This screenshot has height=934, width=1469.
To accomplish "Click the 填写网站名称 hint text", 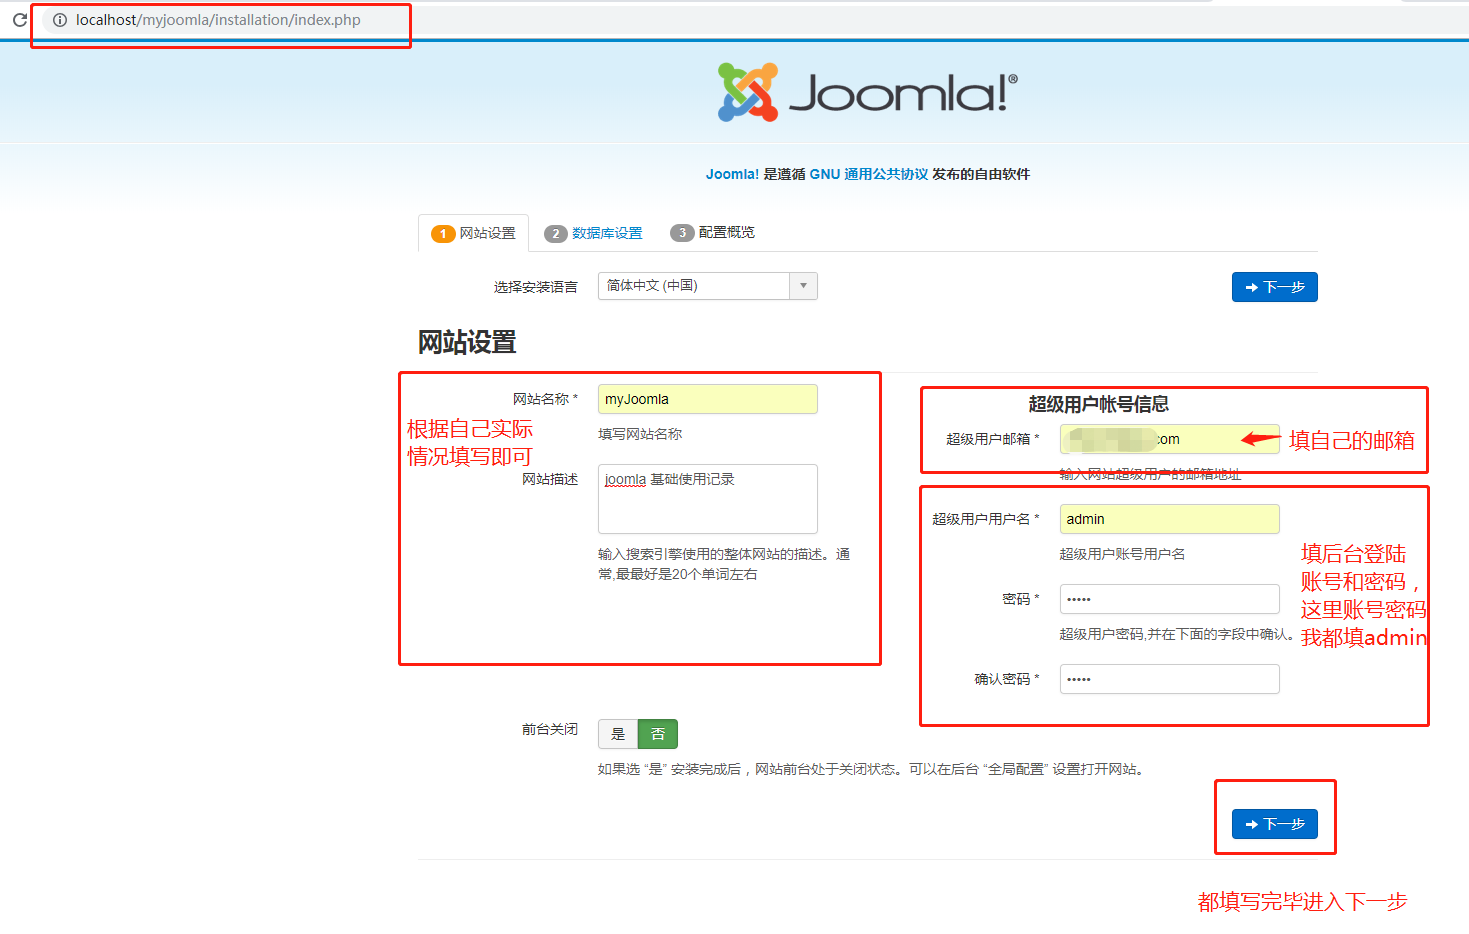I will pos(640,434).
